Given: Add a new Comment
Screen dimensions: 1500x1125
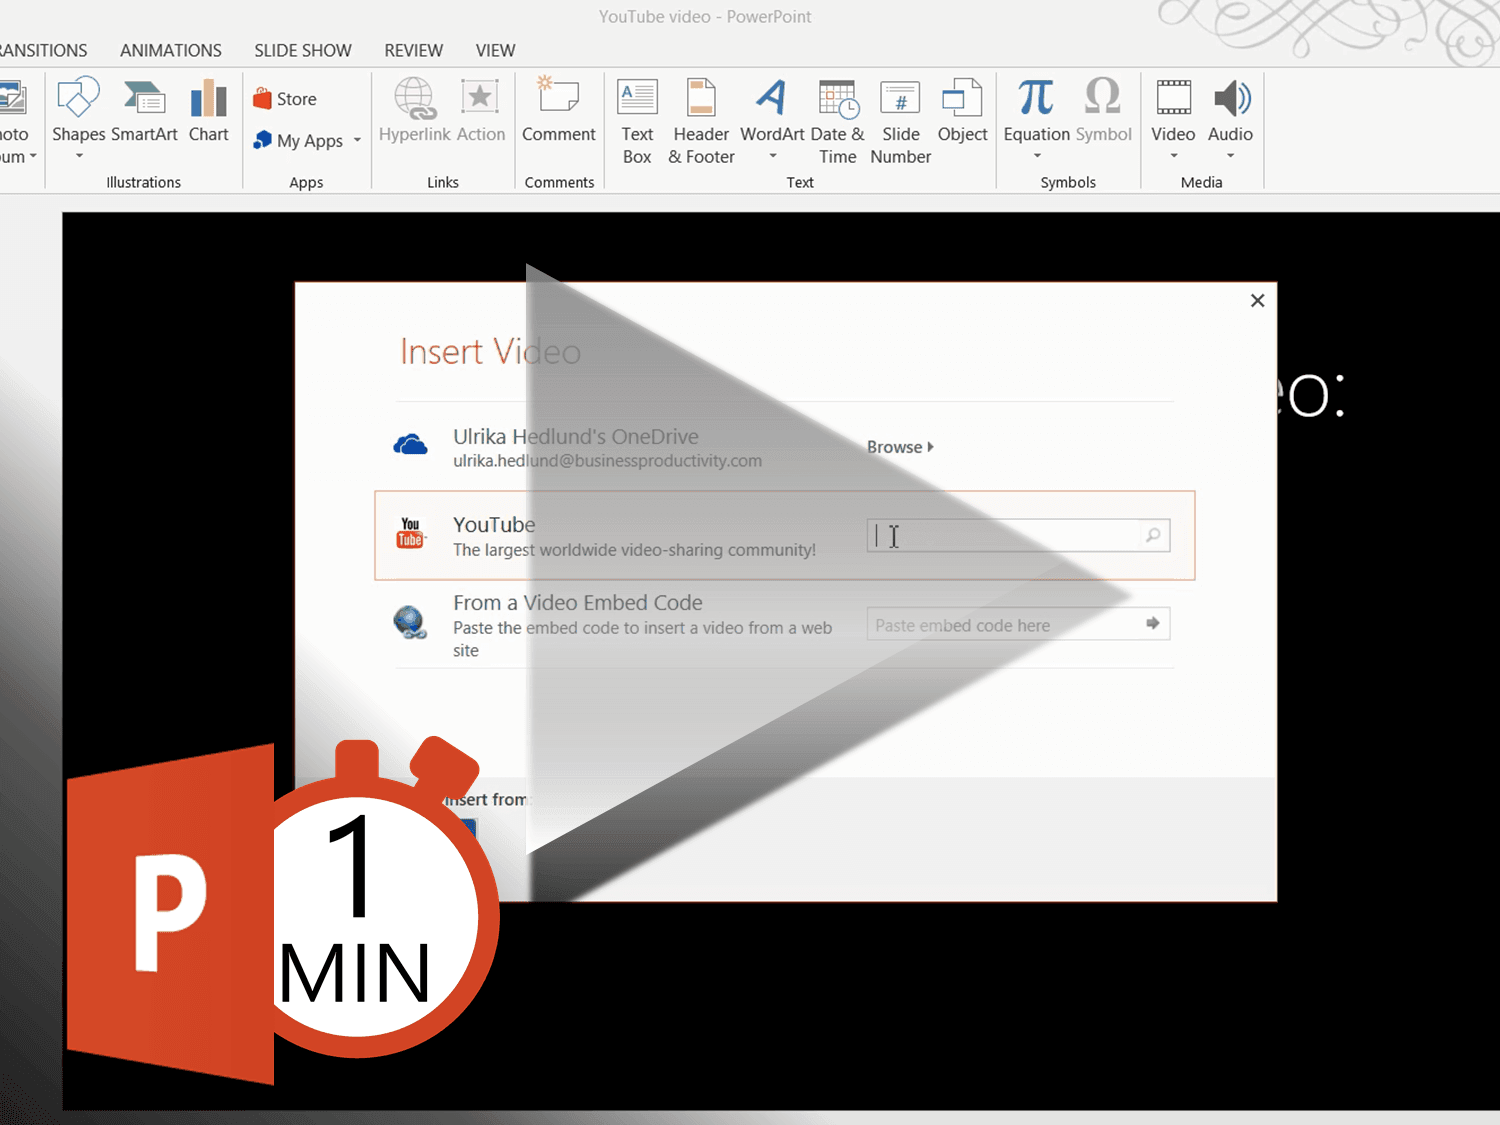Looking at the screenshot, I should (558, 110).
